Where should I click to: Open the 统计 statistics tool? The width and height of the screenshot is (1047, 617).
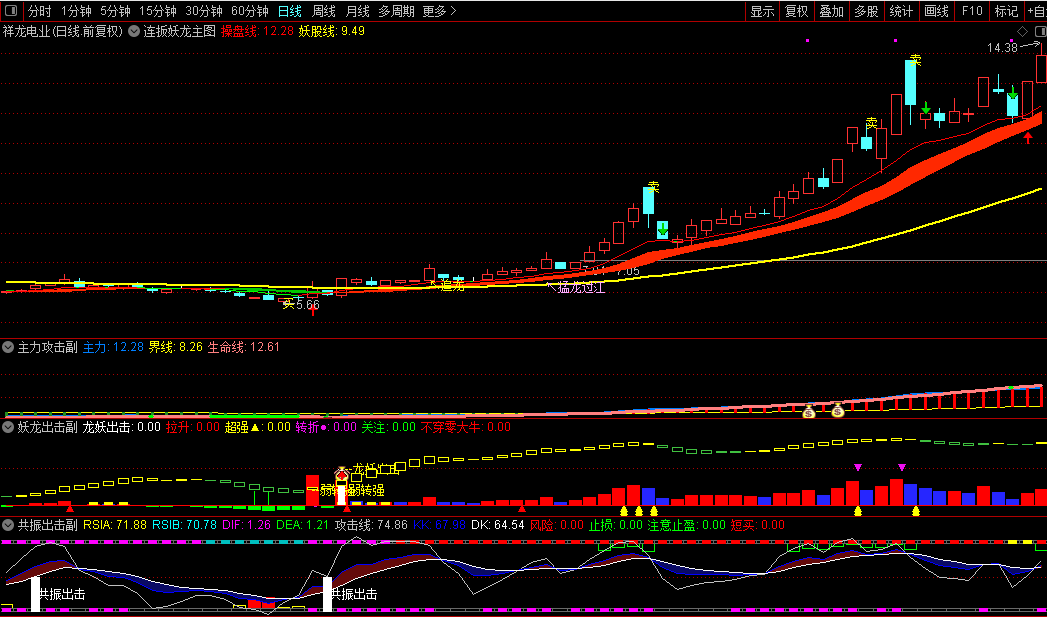coord(901,11)
